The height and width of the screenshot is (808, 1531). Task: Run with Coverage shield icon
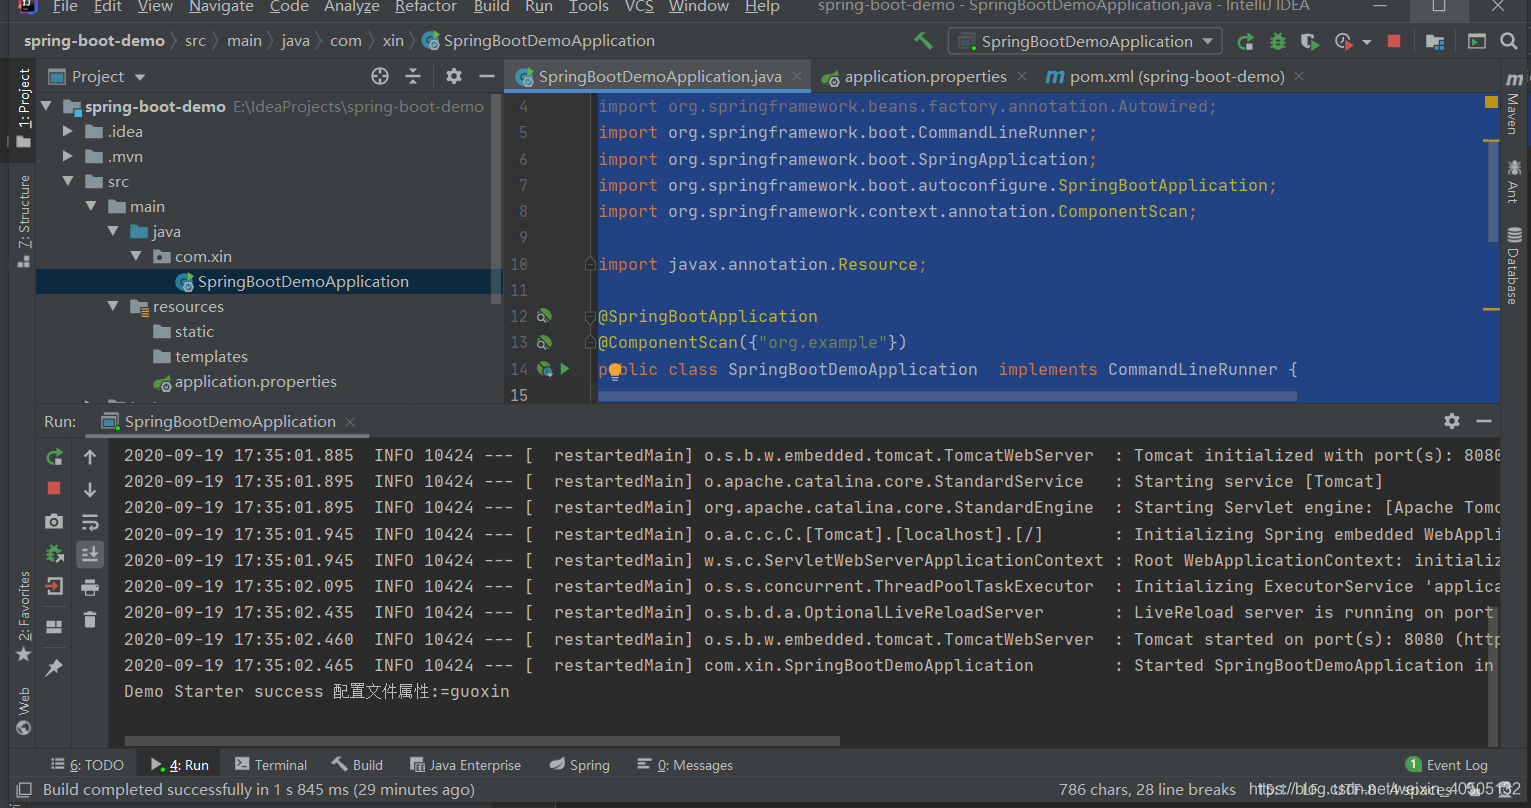tap(1309, 41)
